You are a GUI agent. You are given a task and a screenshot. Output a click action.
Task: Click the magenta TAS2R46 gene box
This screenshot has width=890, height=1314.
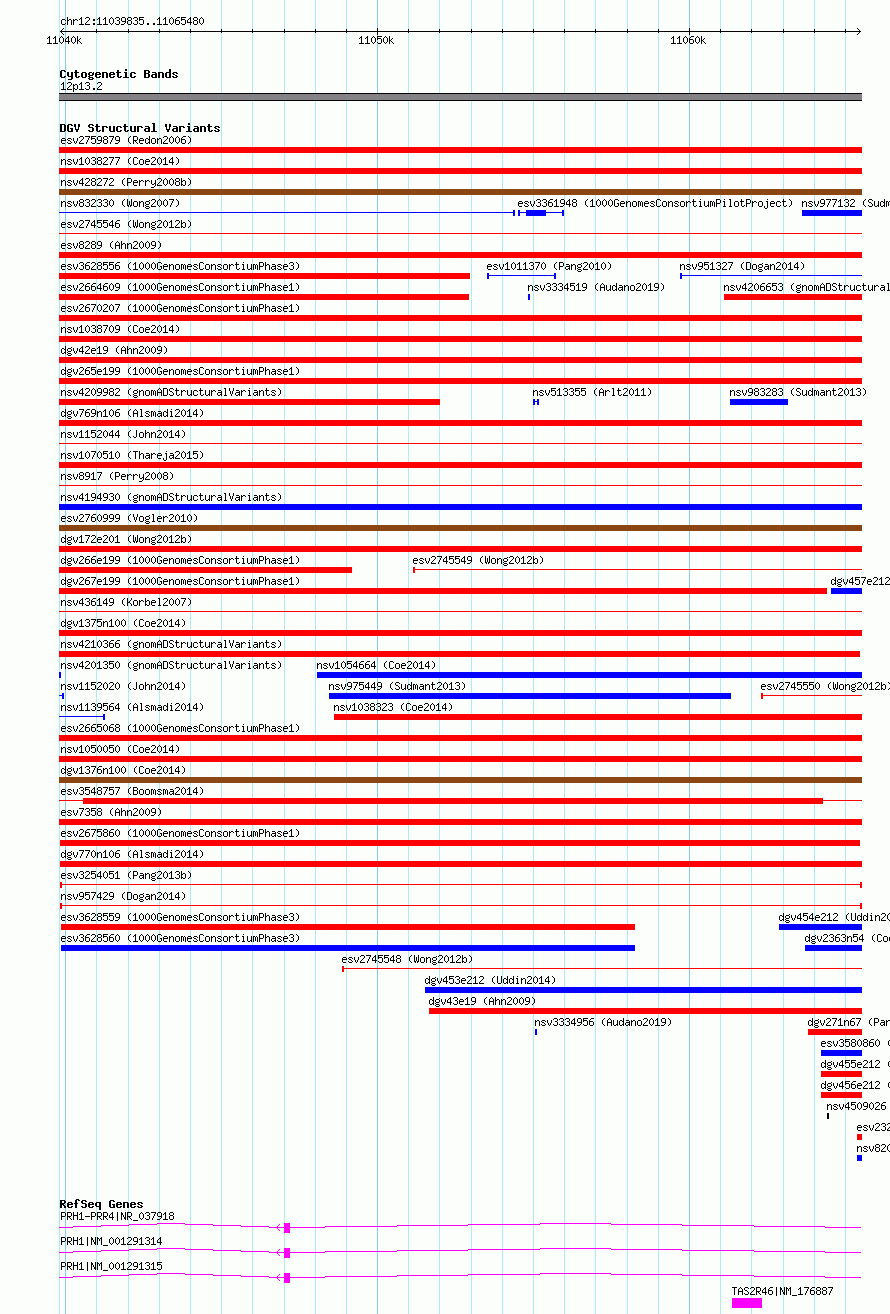(747, 1303)
